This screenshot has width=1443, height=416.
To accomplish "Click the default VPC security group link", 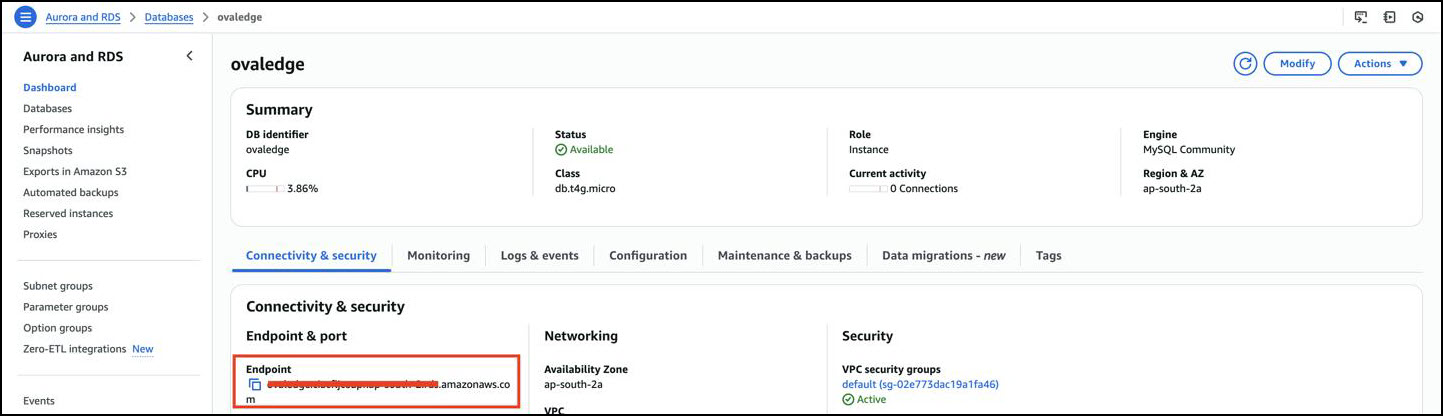I will click(x=920, y=384).
